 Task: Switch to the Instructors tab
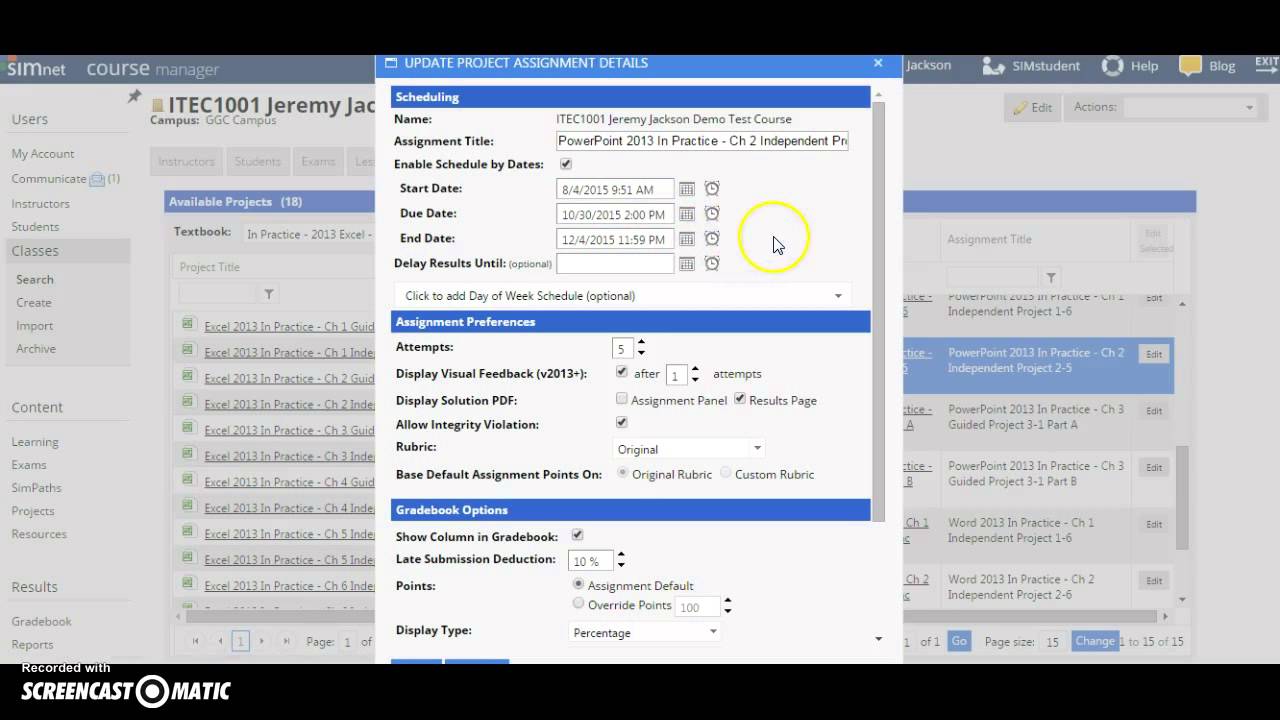[x=186, y=161]
